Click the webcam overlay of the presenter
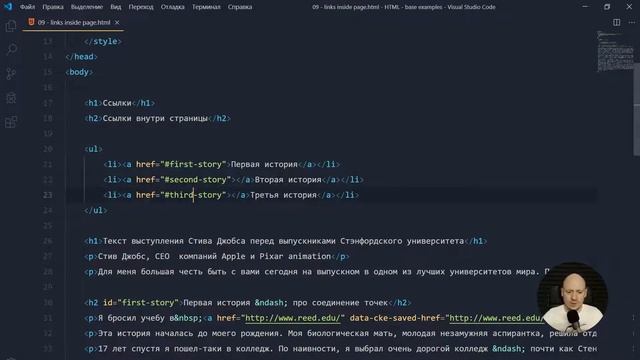Viewport: 640px width, 360px height. (572, 297)
